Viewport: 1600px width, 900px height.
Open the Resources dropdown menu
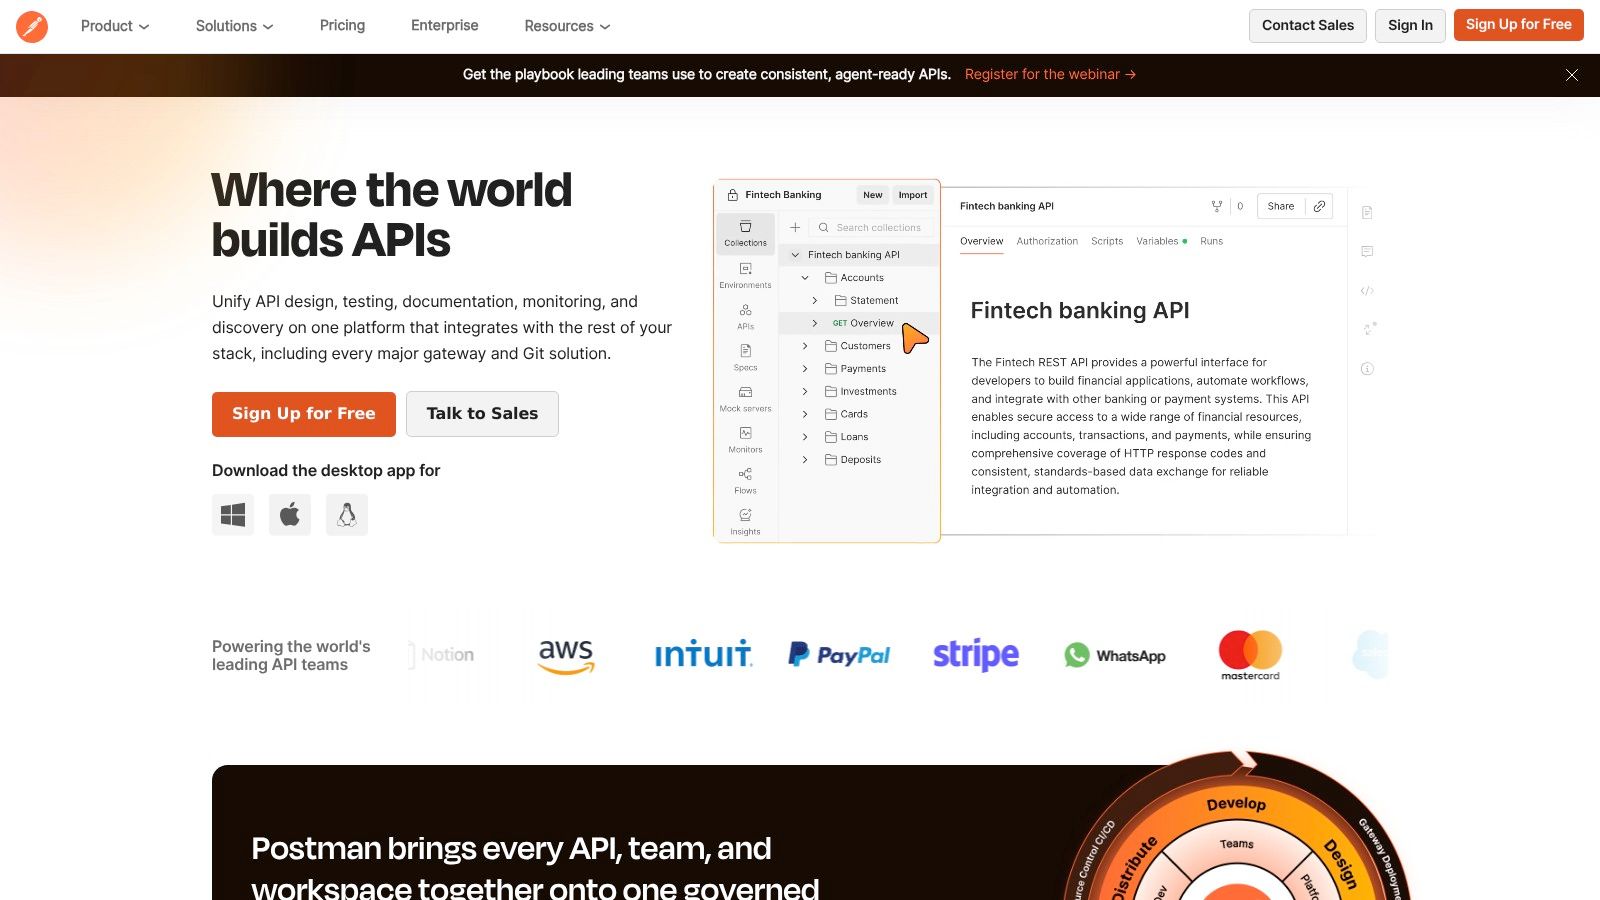[567, 26]
